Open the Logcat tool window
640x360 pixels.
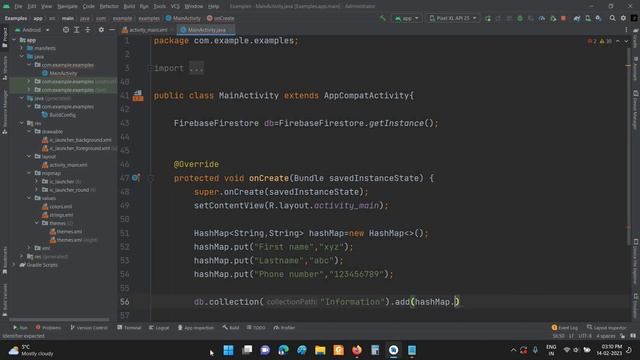(159, 328)
